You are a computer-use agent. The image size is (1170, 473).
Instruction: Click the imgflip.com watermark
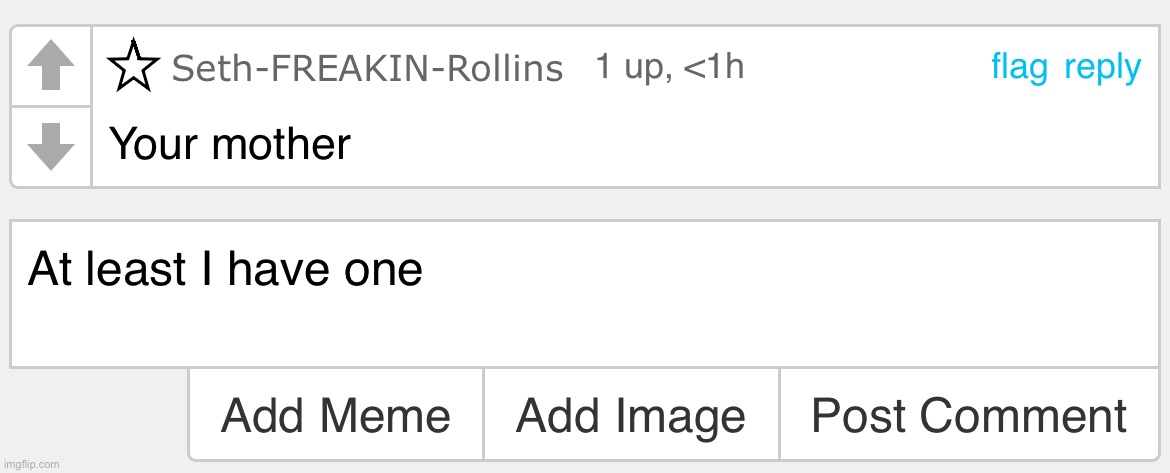click(x=32, y=464)
